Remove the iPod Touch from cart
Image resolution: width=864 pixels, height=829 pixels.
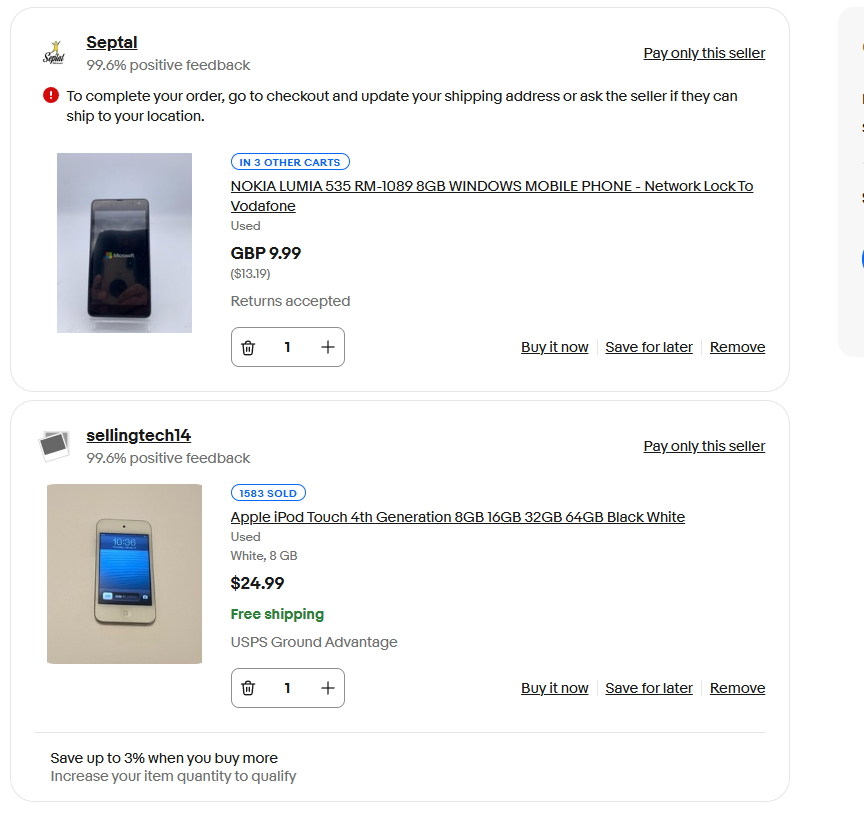(x=737, y=688)
